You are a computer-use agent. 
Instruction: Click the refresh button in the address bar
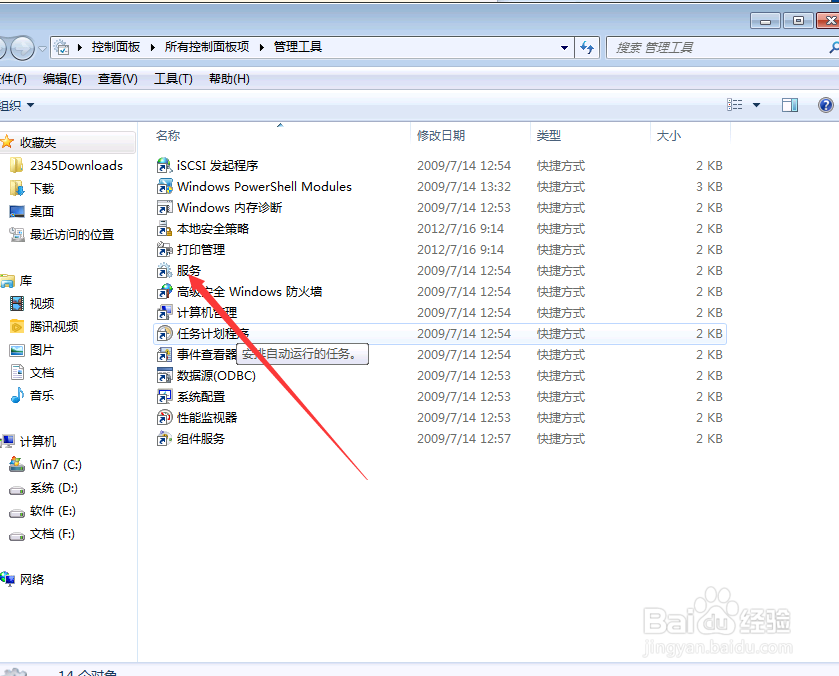click(x=587, y=47)
